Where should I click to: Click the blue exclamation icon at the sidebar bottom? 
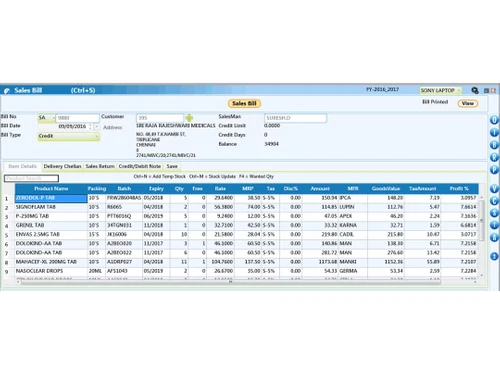(494, 256)
